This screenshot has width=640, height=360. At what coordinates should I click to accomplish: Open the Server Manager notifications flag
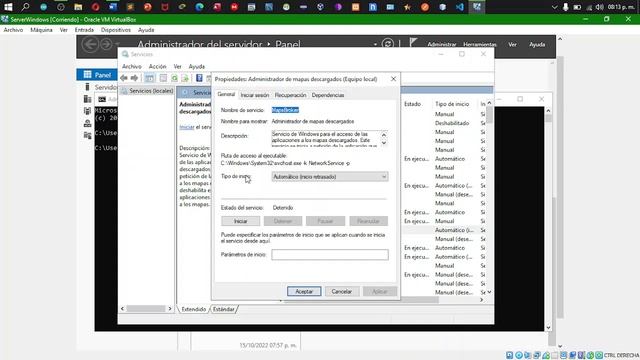click(413, 42)
